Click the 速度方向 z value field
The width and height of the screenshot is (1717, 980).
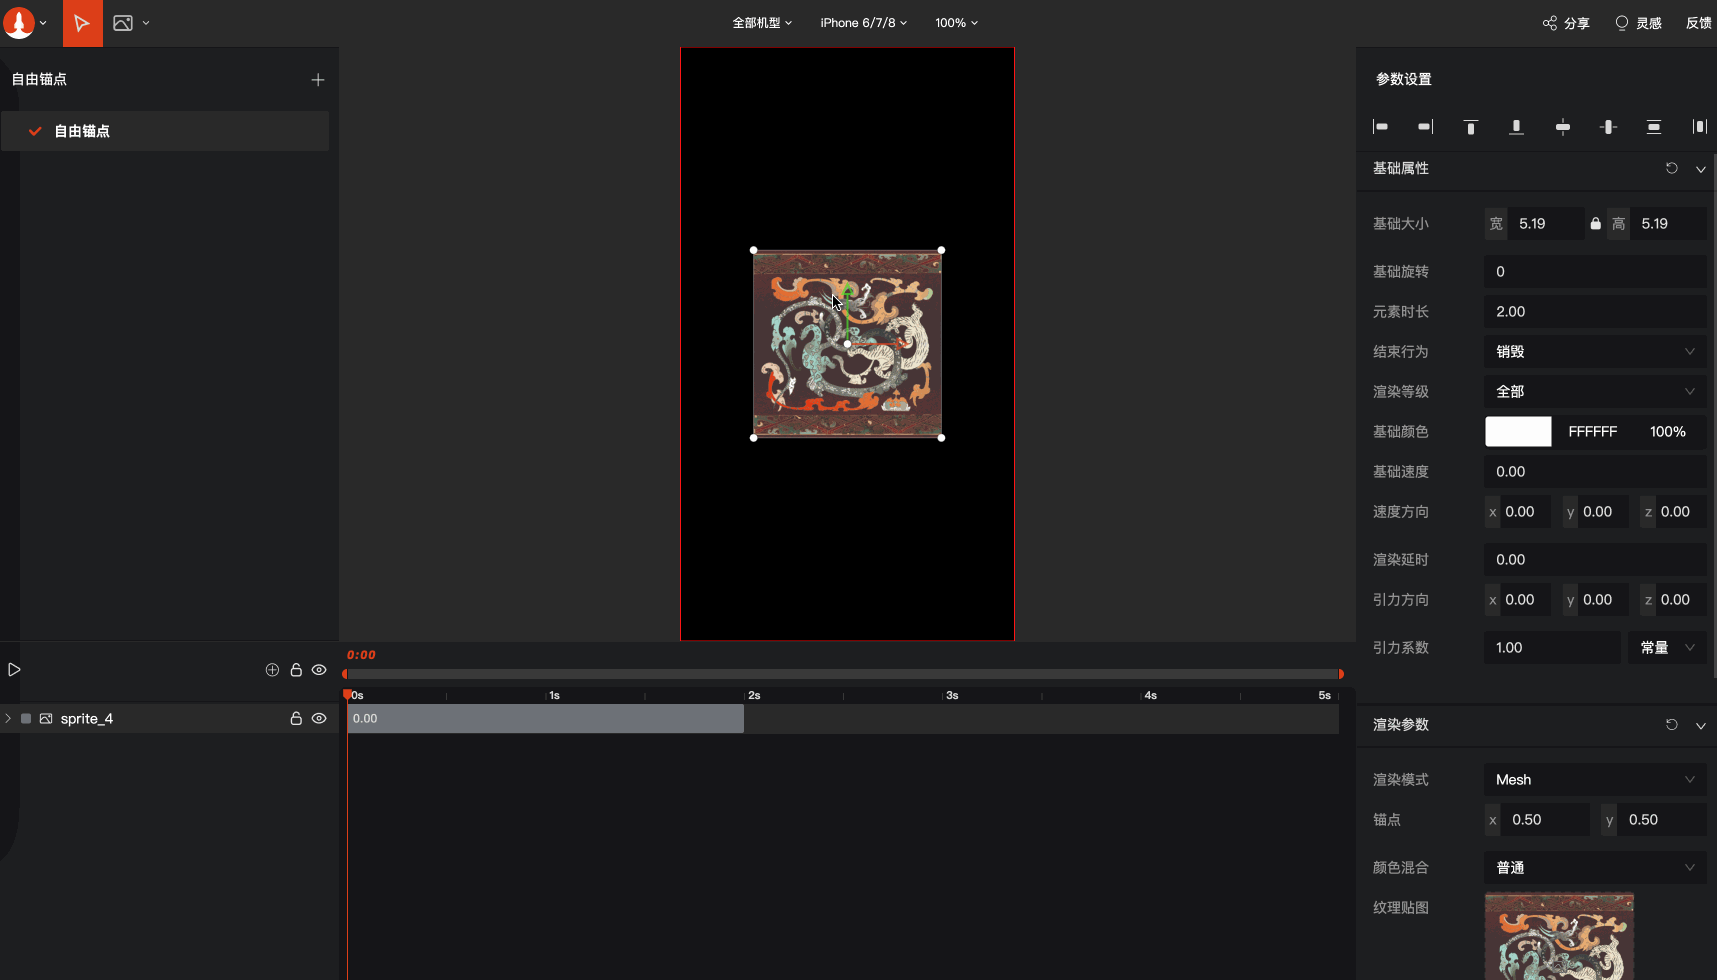tap(1682, 512)
